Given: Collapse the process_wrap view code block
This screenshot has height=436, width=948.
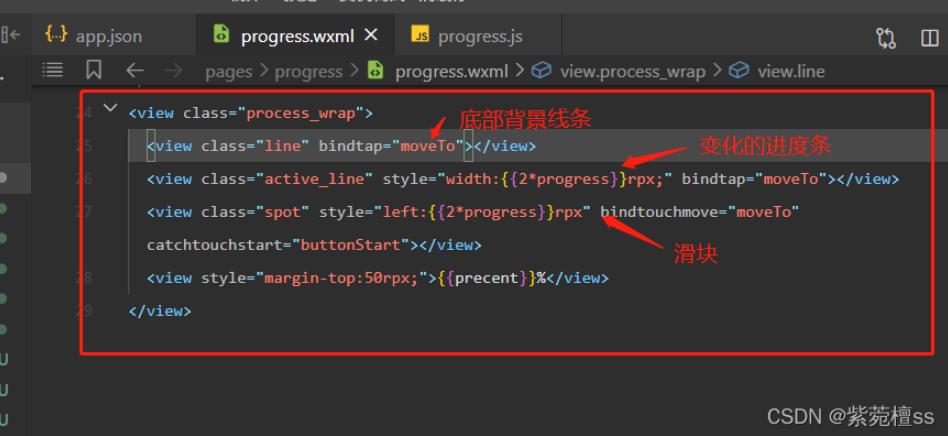Looking at the screenshot, I should [109, 109].
